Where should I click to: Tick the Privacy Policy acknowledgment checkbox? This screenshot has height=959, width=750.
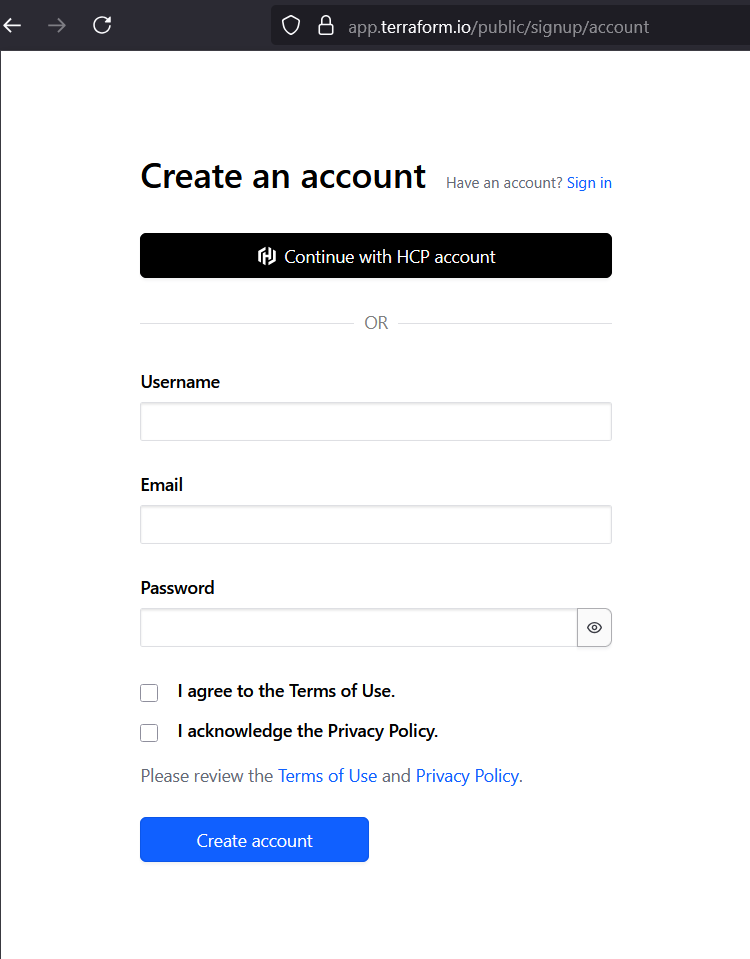point(149,733)
